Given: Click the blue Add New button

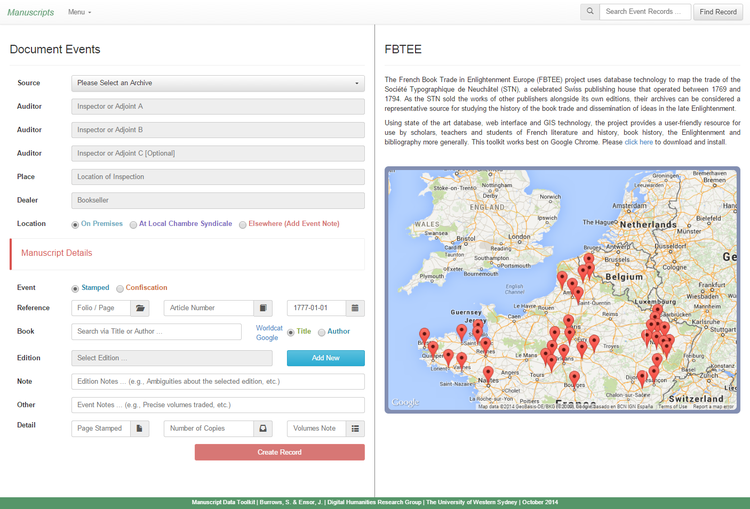Looking at the screenshot, I should click(x=325, y=358).
